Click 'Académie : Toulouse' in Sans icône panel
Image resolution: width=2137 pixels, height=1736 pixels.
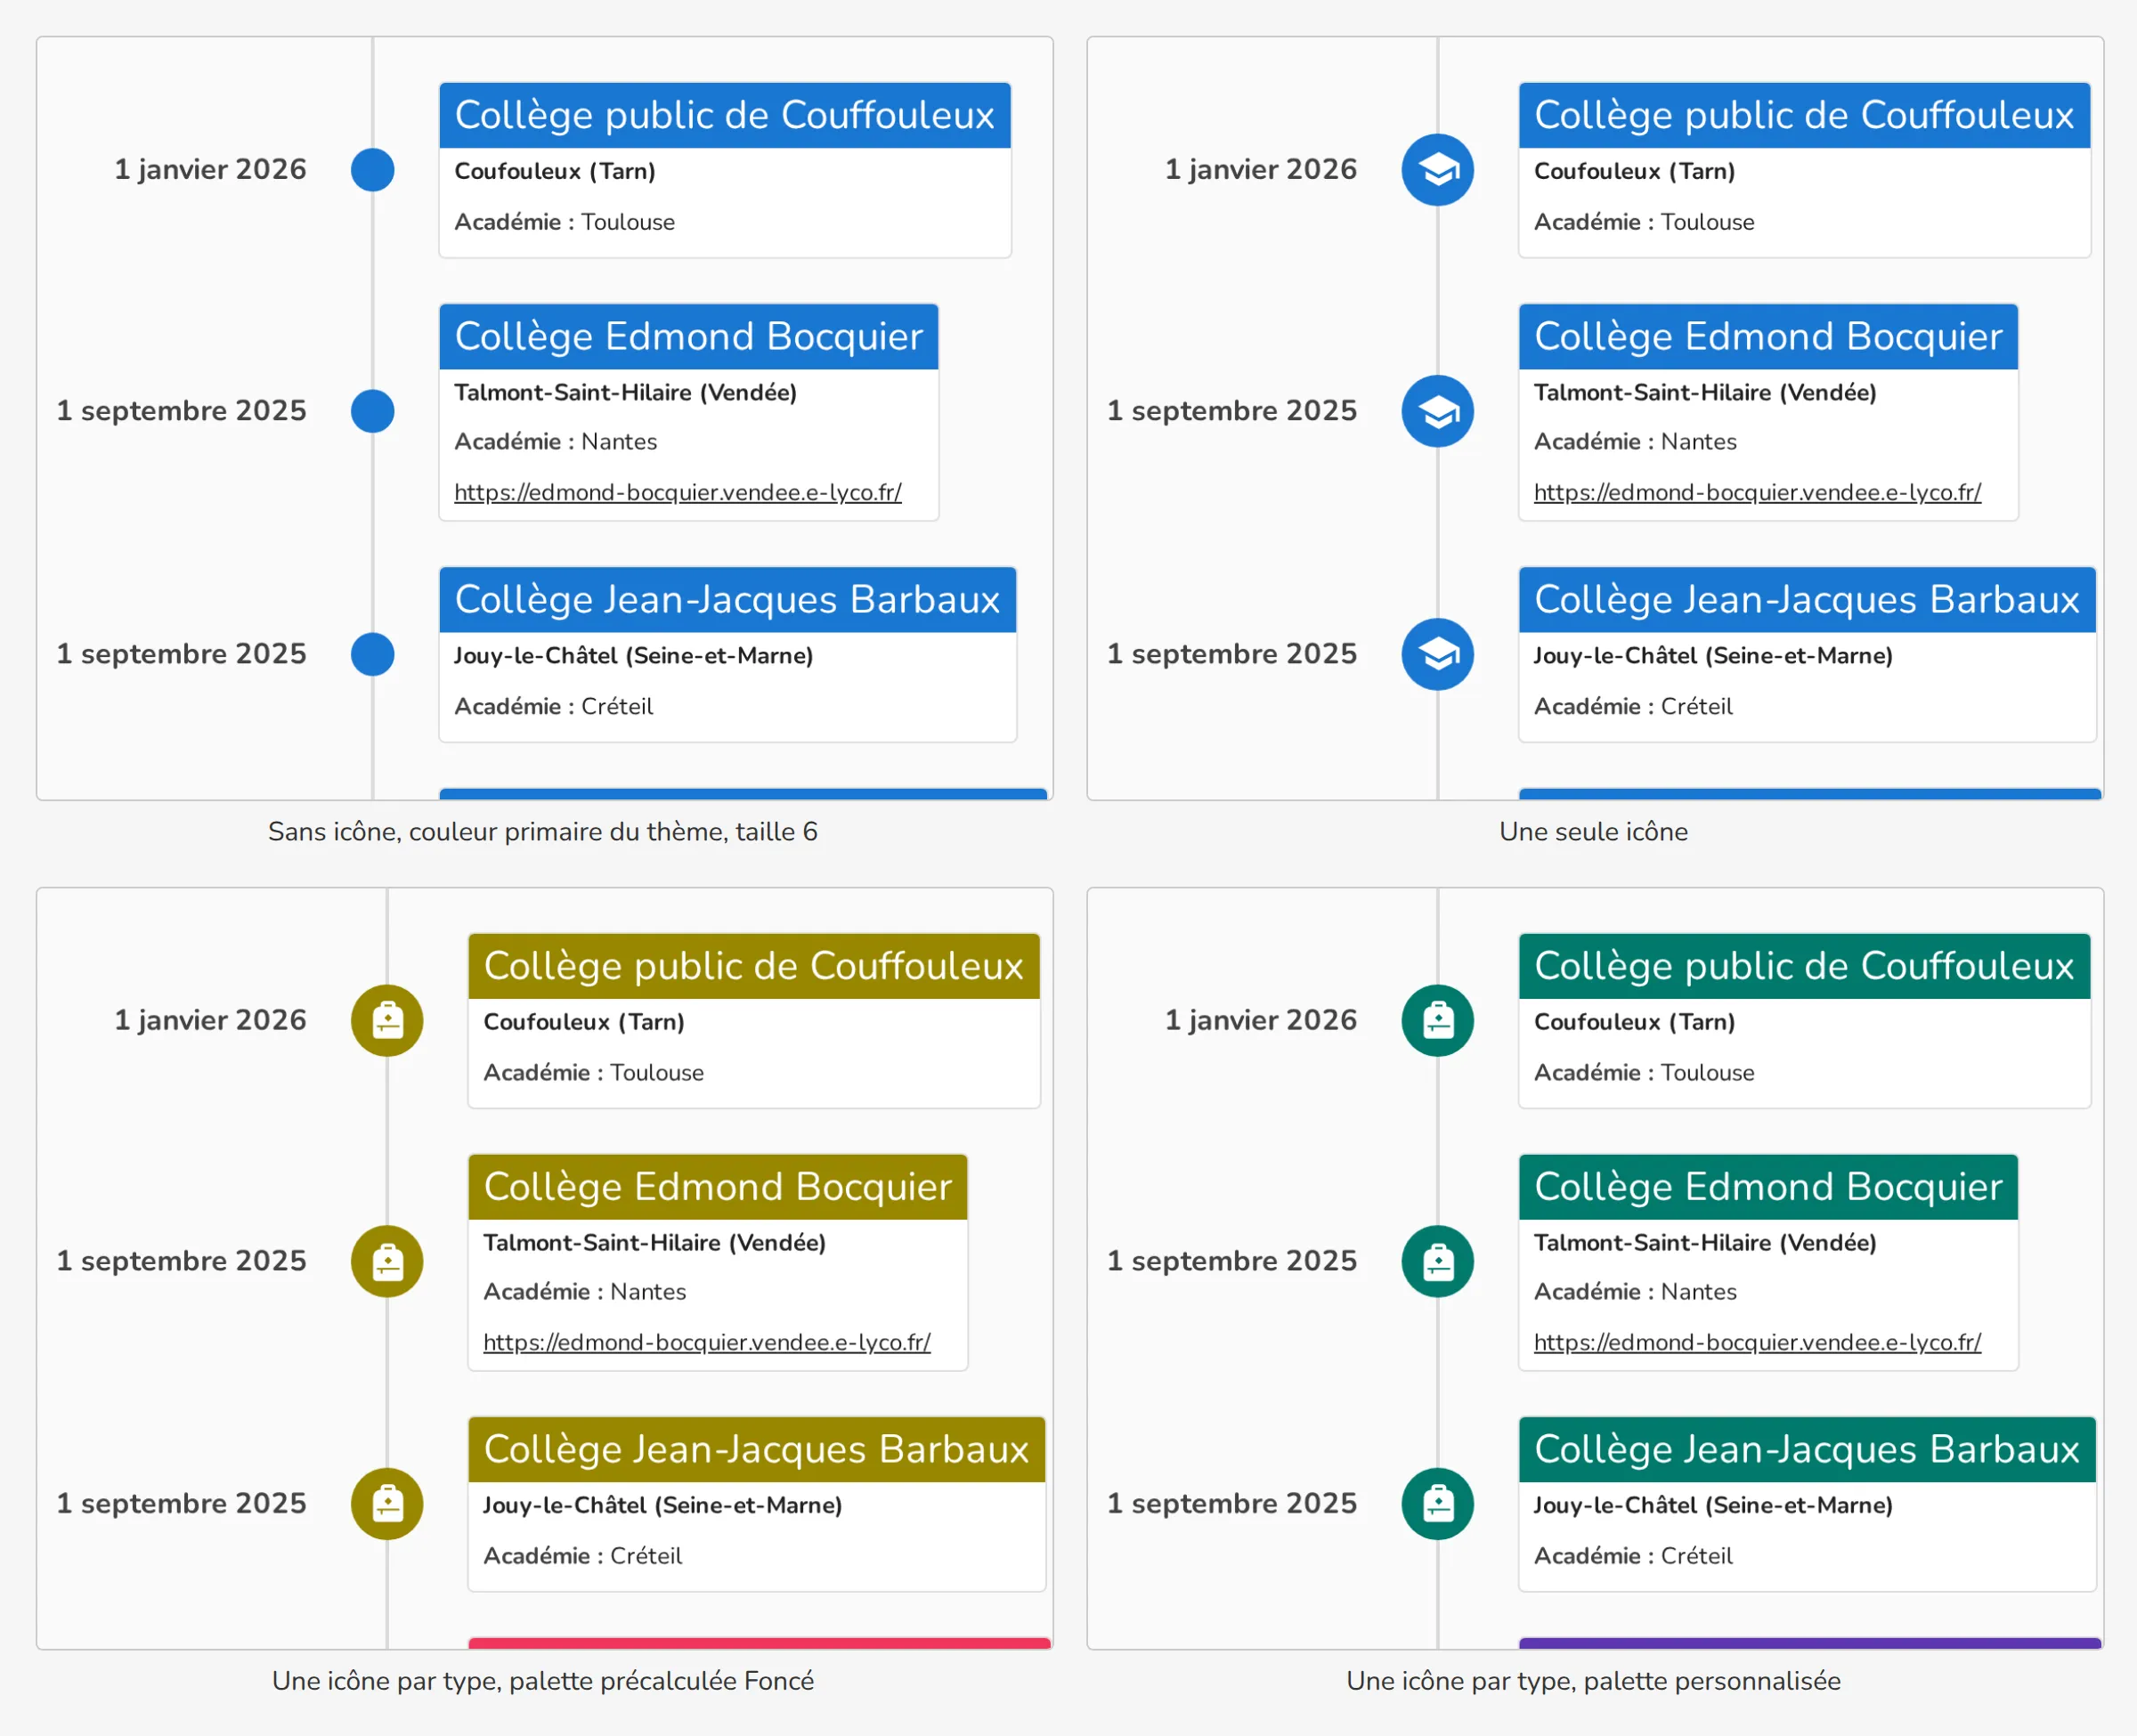[564, 222]
